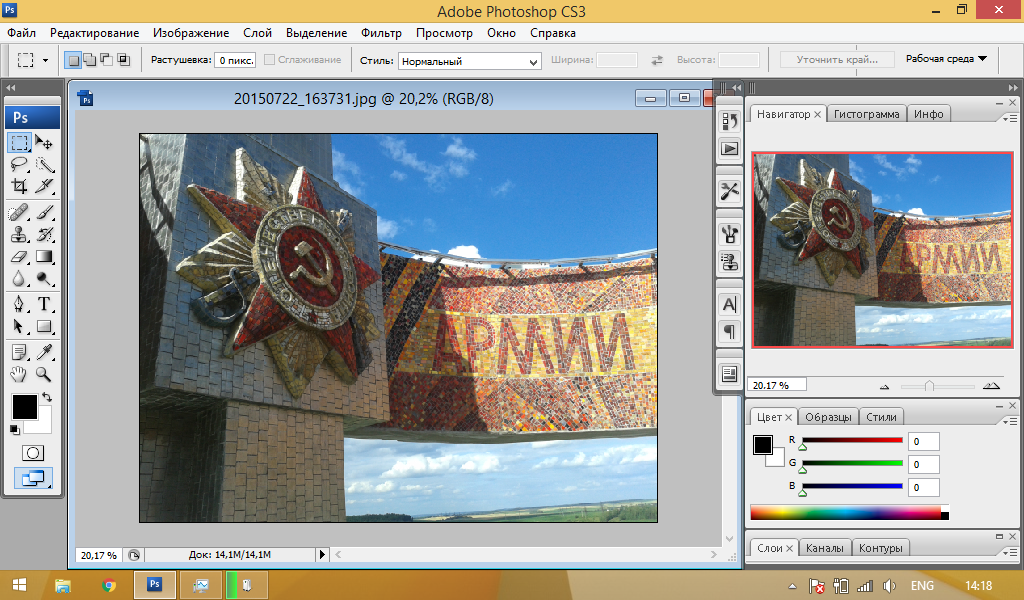This screenshot has width=1024, height=600.
Task: Collapse the right panel dock to icons
Action: tap(1012, 87)
